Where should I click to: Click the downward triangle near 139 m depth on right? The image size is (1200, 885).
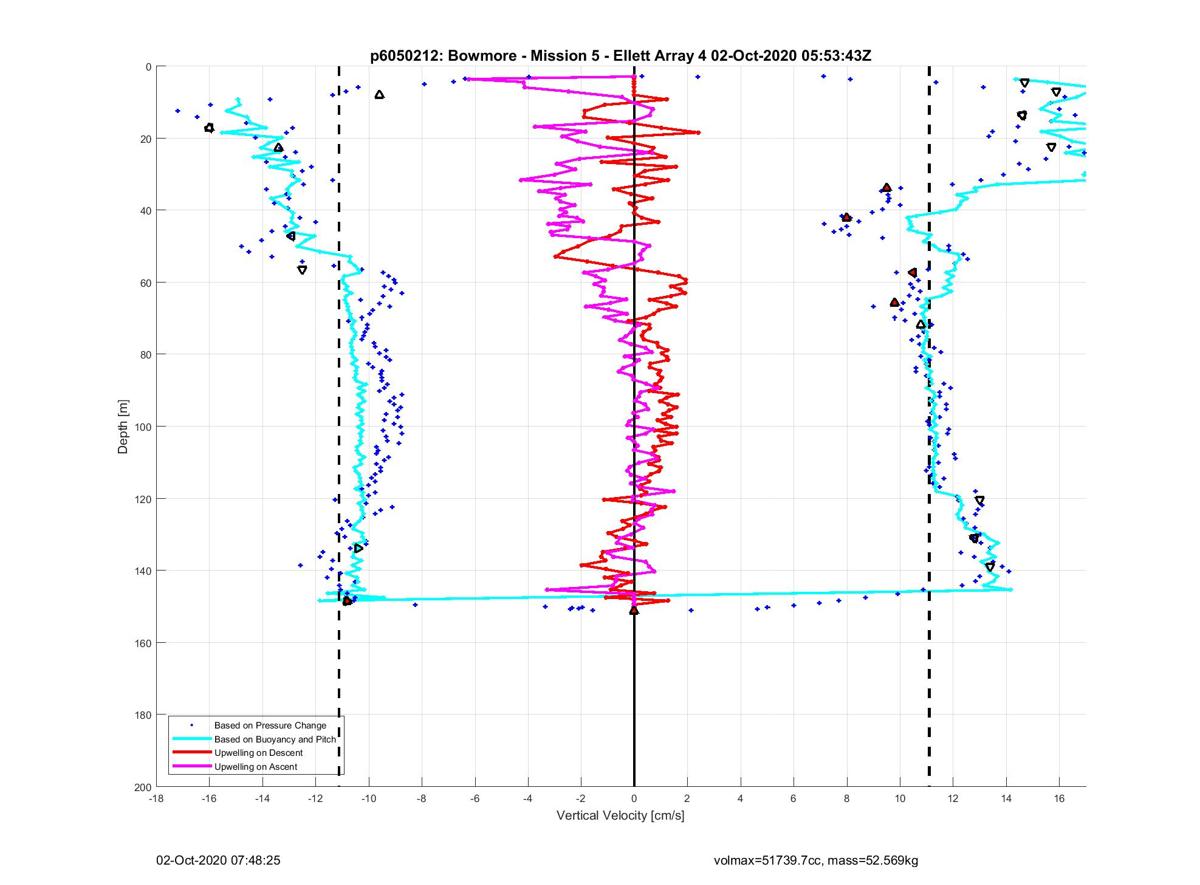(990, 566)
